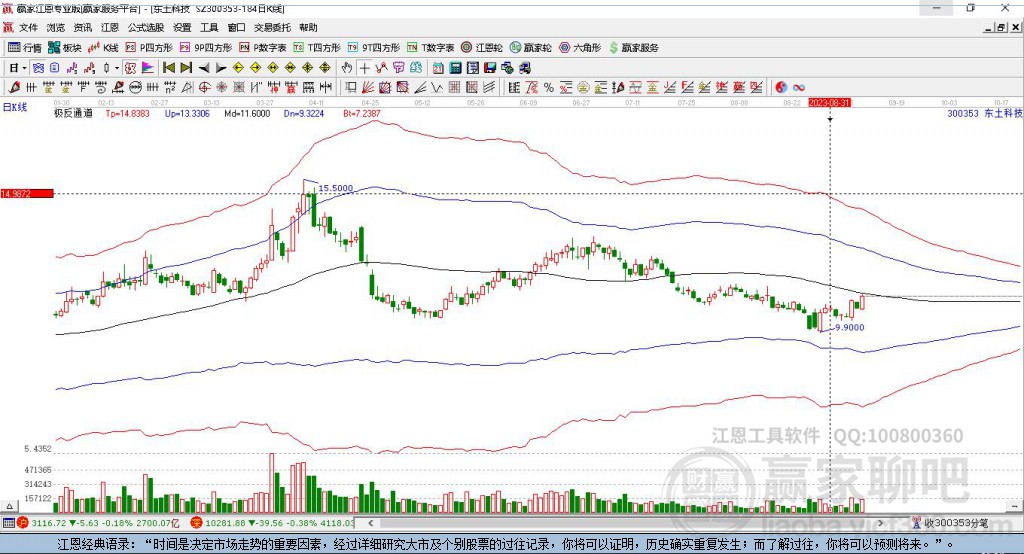The image size is (1024, 554).
Task: Open the T四方形 tool
Action: tap(317, 48)
